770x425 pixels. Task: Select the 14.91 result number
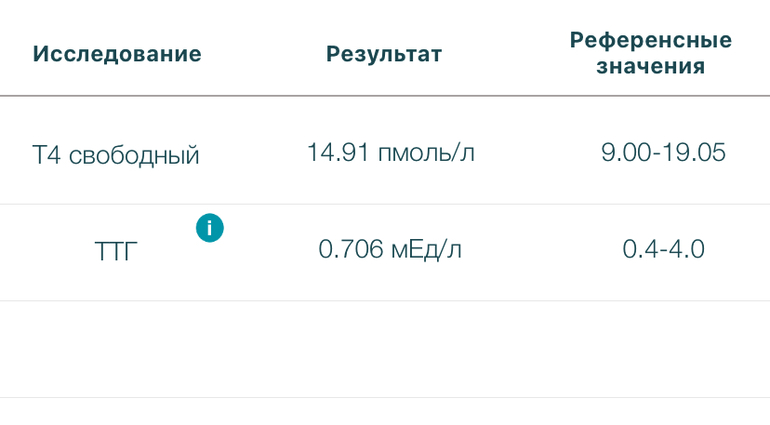pos(338,153)
